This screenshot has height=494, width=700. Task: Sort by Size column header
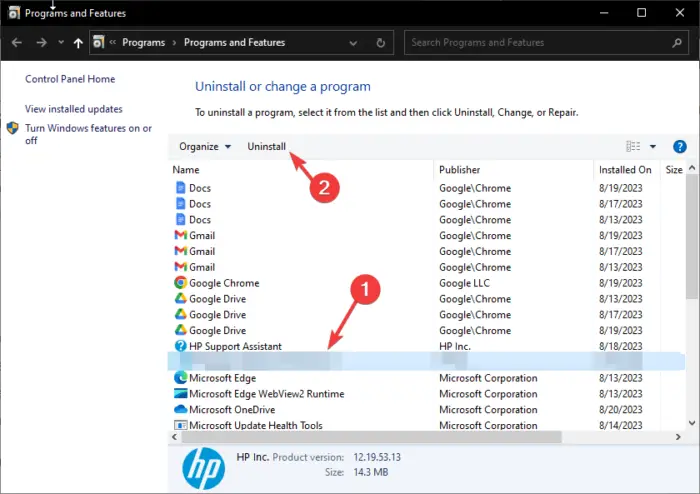click(674, 170)
